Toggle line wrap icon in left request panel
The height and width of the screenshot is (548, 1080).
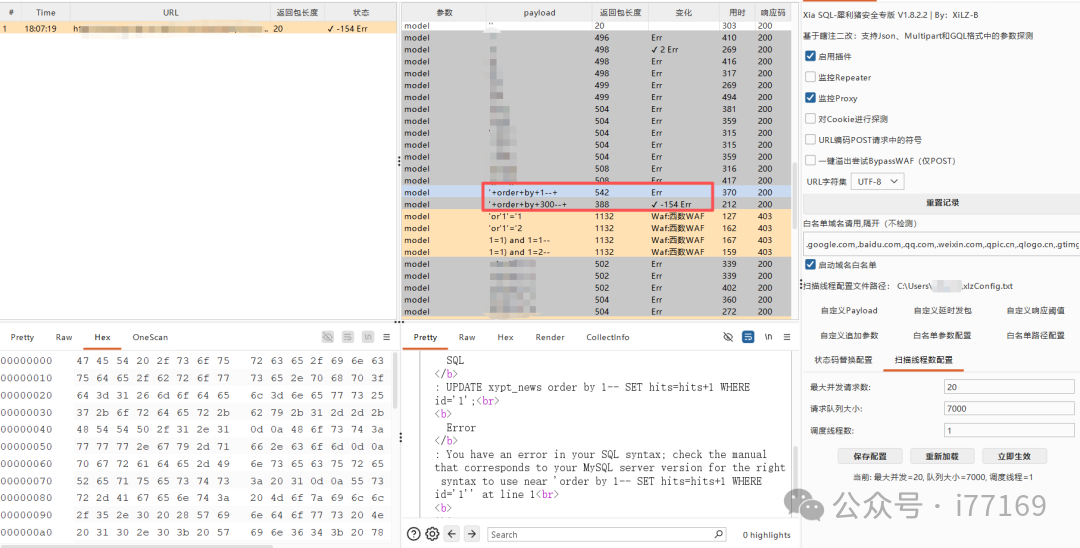pyautogui.click(x=348, y=337)
